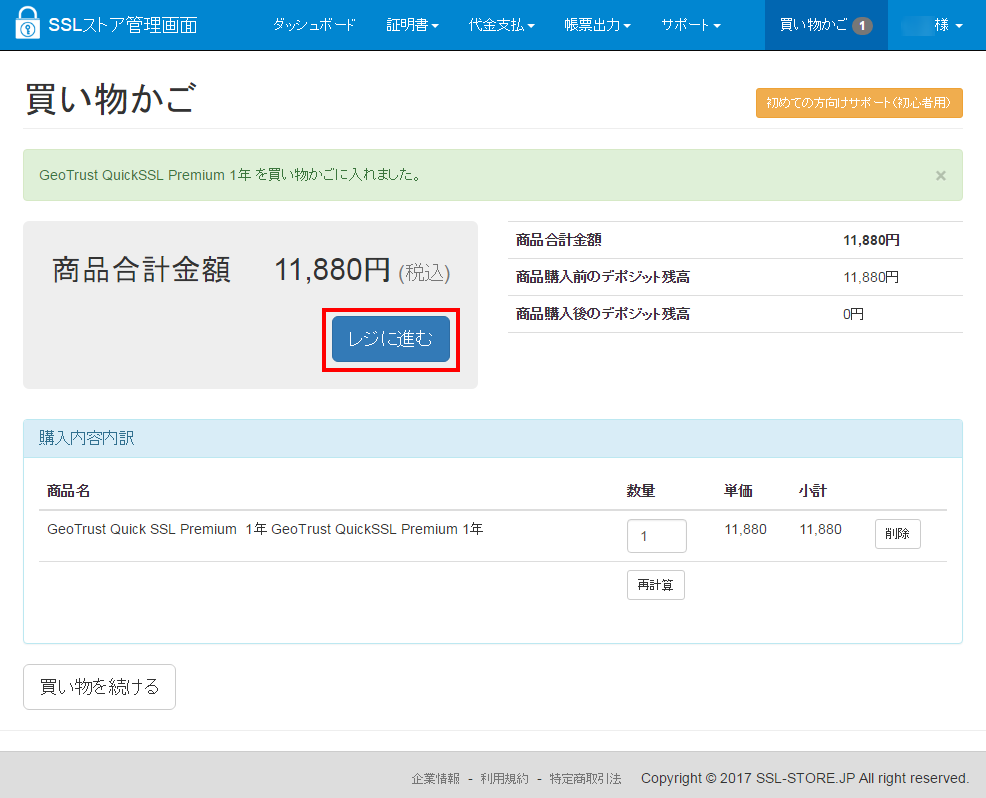986x798 pixels.
Task: Delete the GeoTrust item with 削除
Action: 897,534
